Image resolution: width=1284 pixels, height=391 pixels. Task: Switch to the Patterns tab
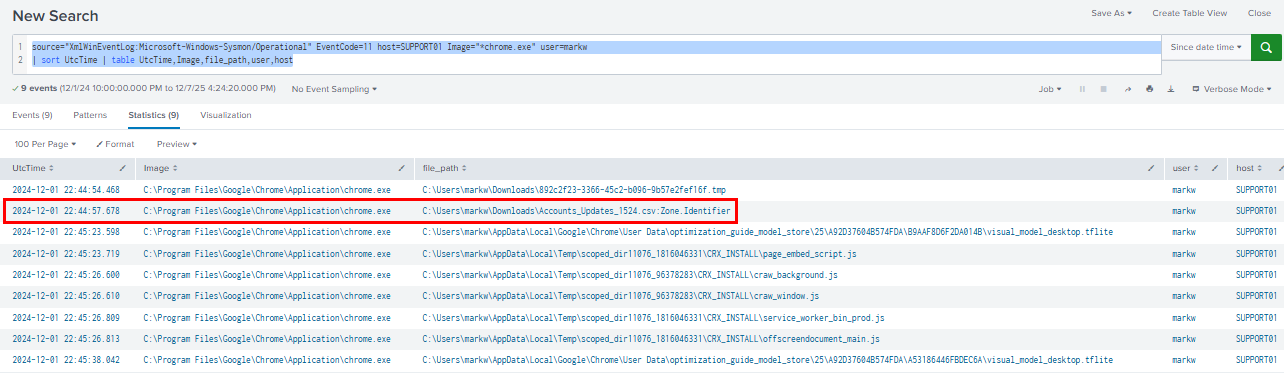tap(90, 115)
